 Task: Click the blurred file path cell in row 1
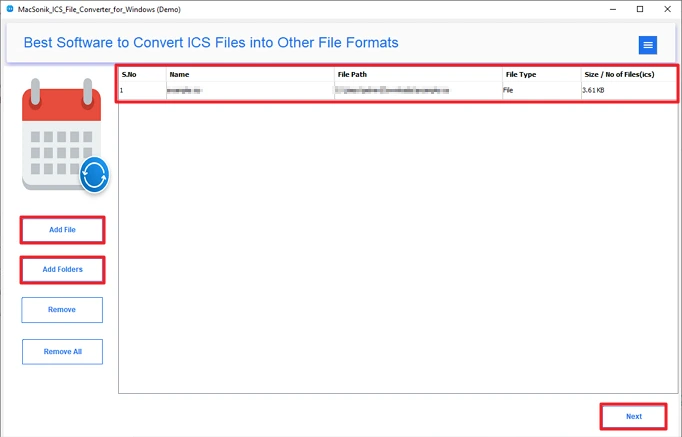392,90
